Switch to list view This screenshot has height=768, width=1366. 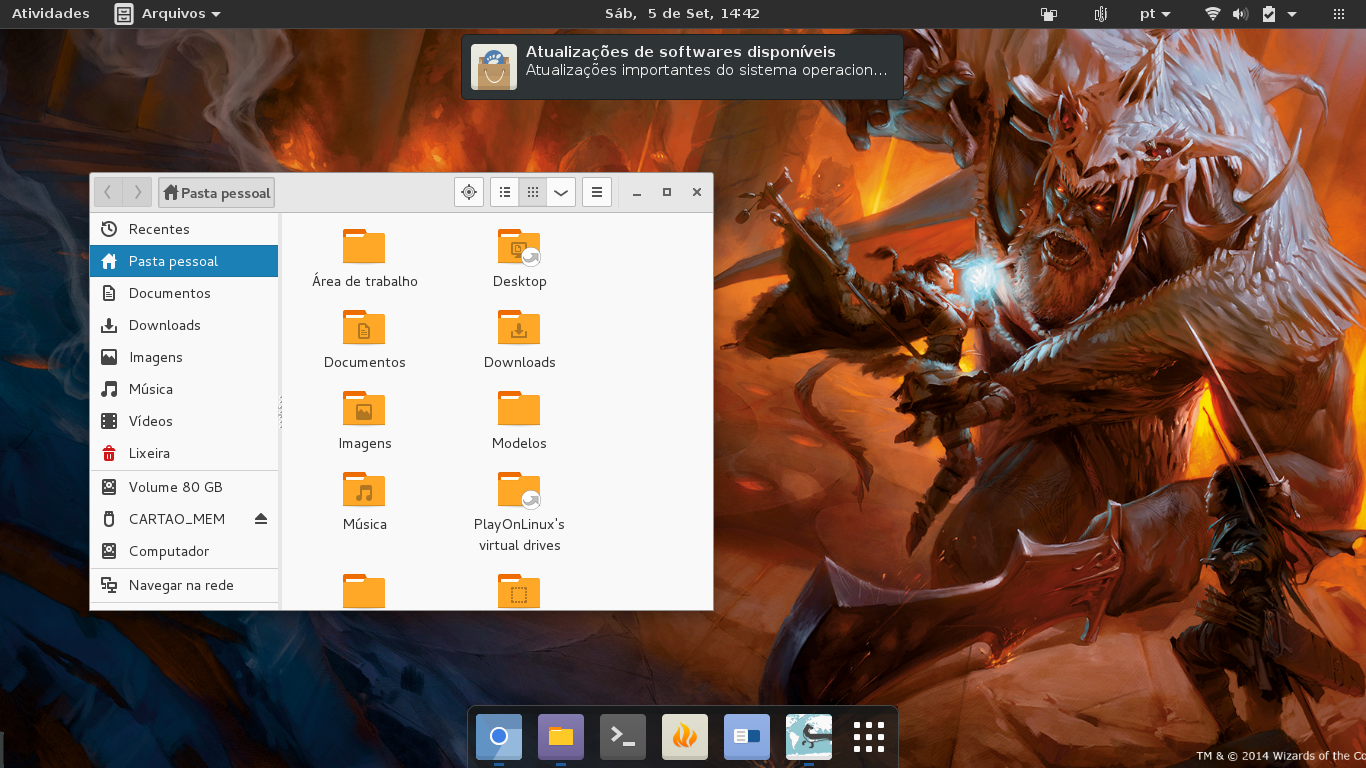click(x=505, y=192)
